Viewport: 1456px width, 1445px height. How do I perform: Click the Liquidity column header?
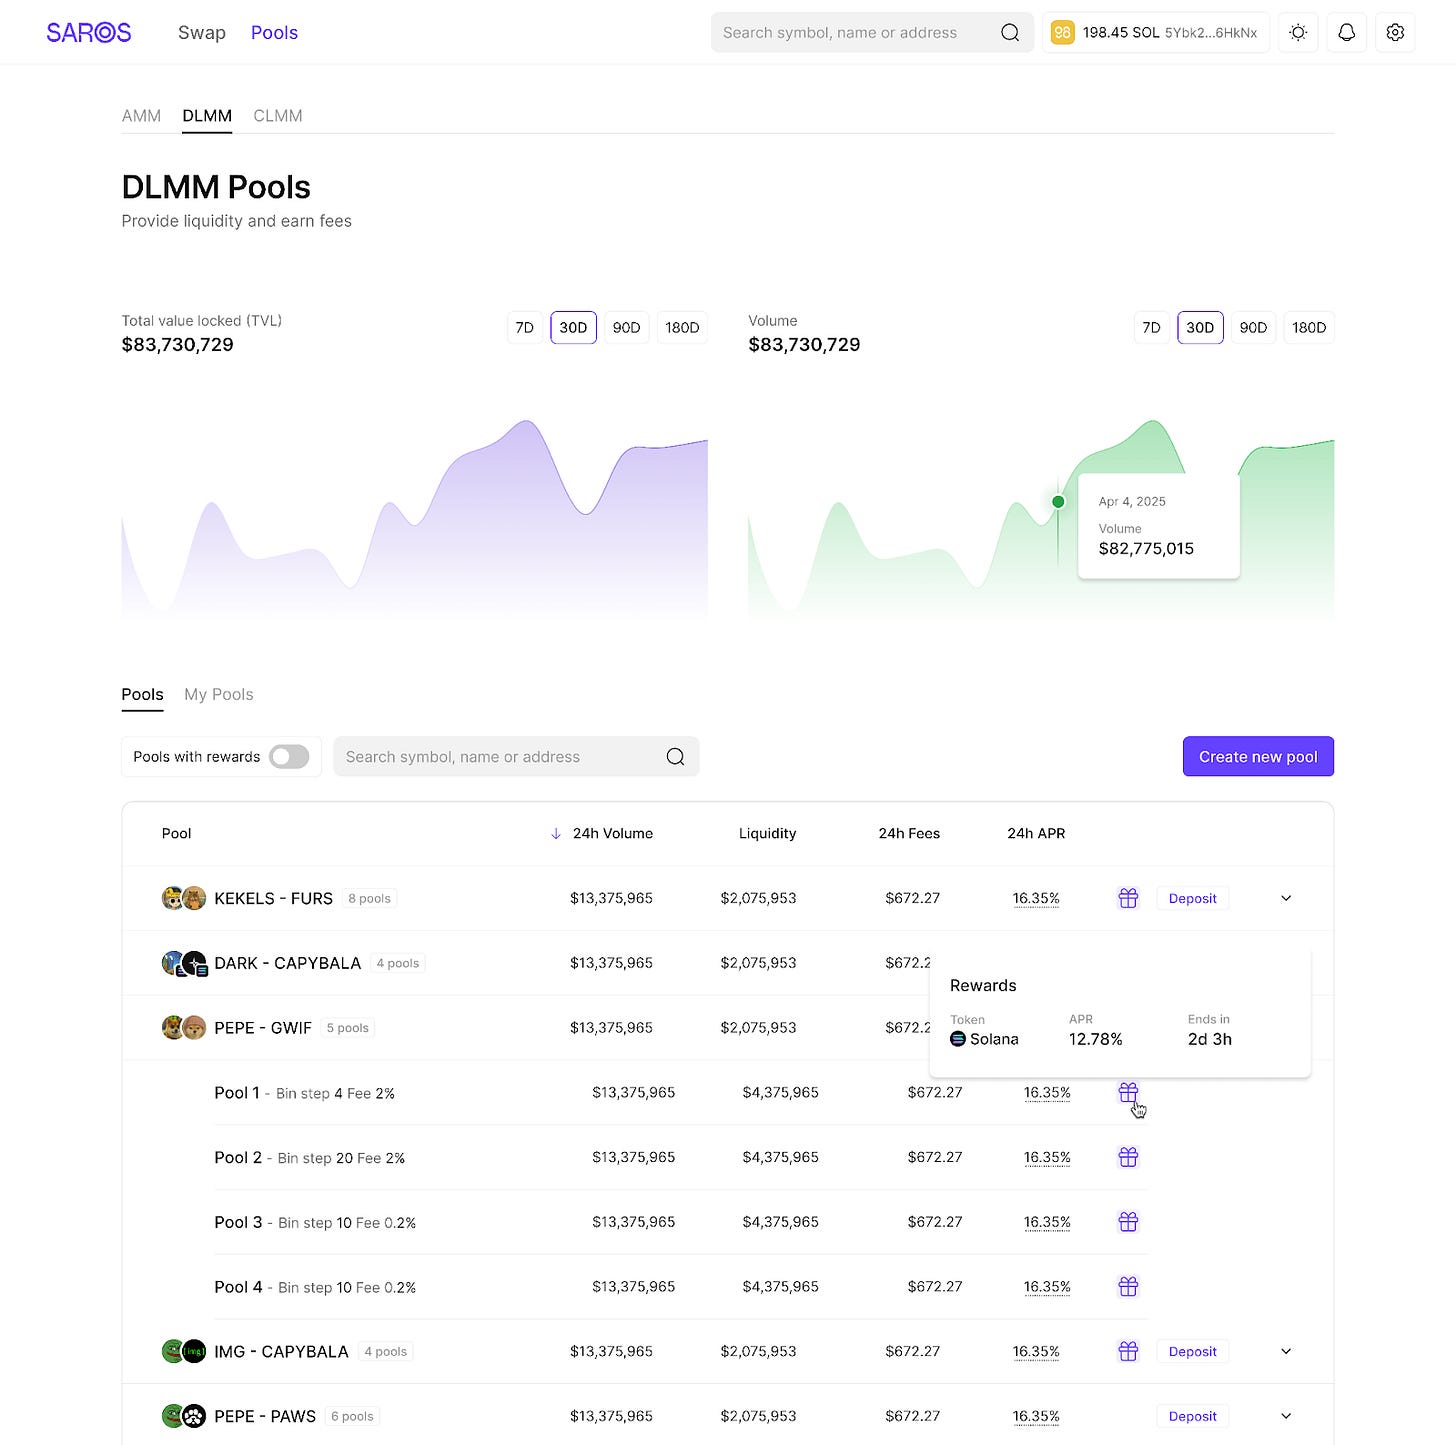tap(767, 834)
